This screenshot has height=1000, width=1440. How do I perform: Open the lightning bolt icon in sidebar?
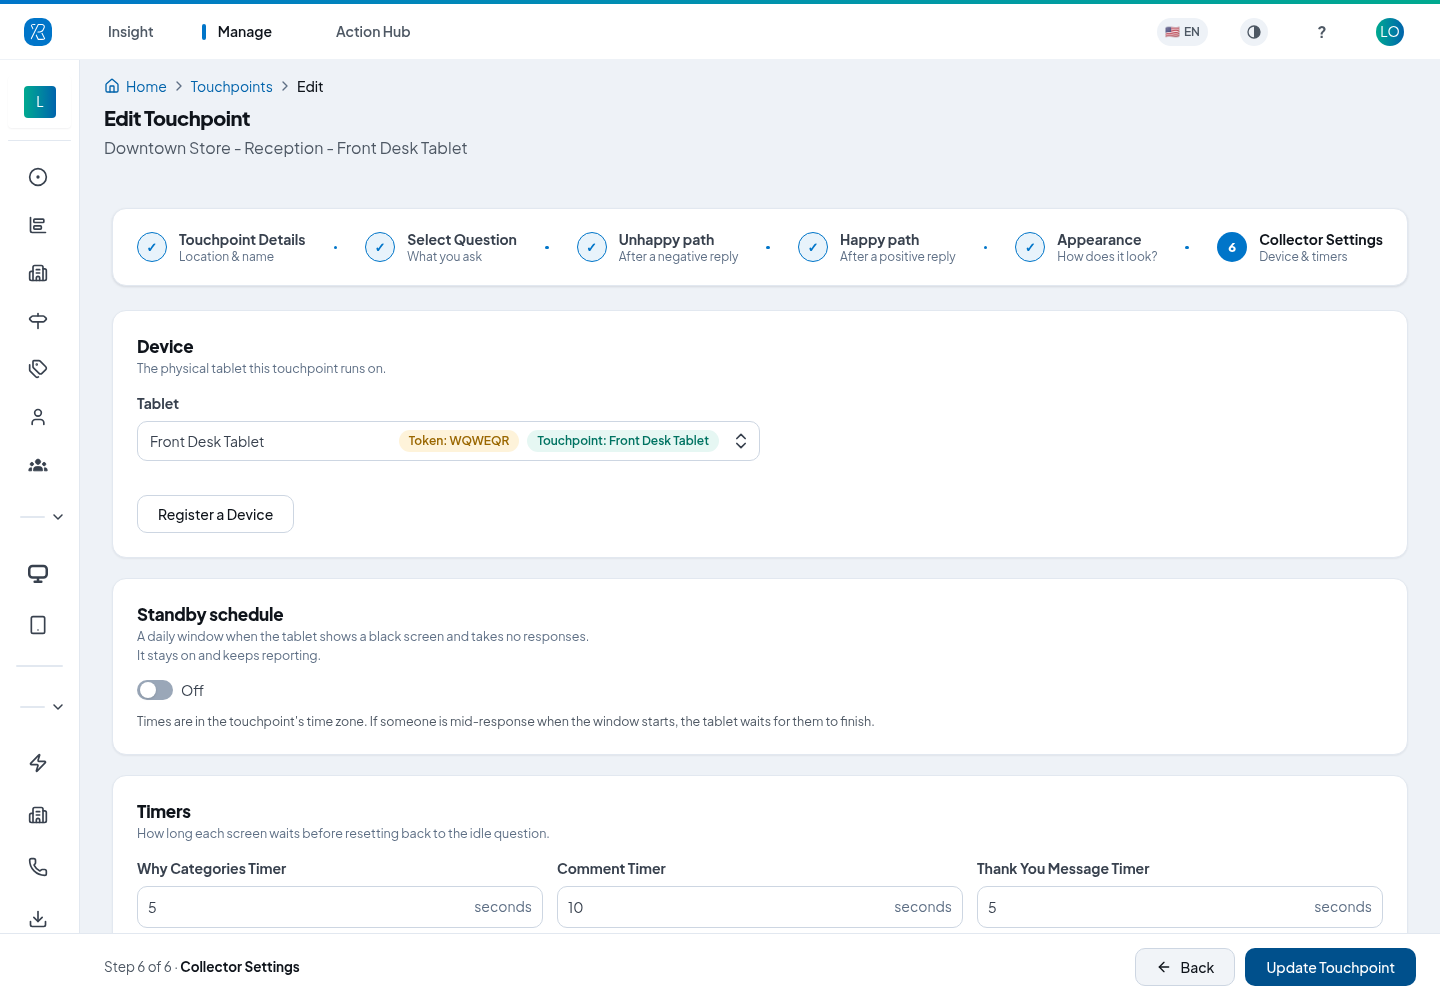pos(38,763)
